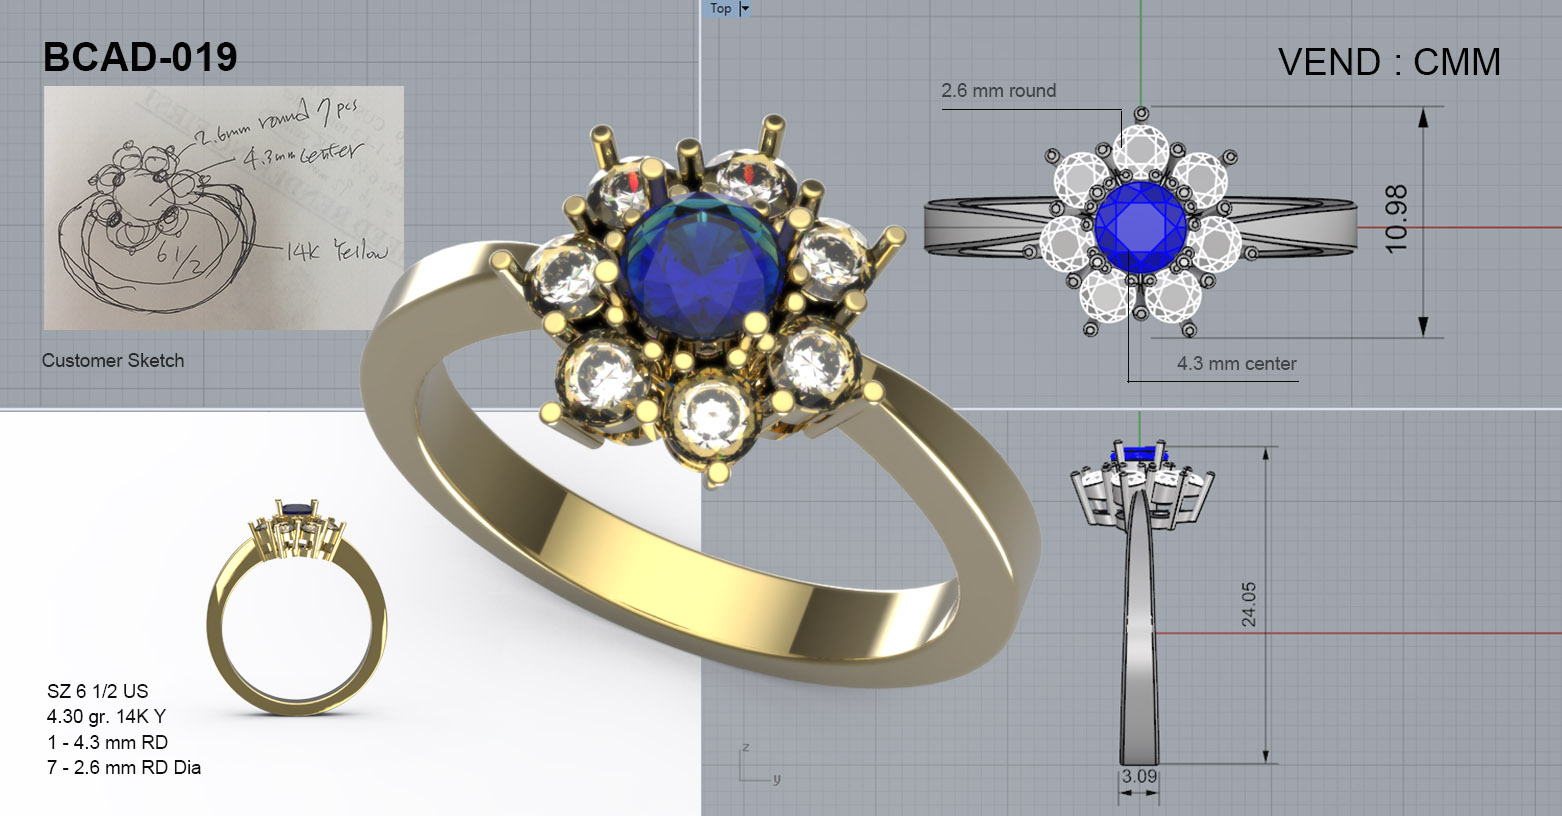This screenshot has height=816, width=1562.
Task: Select the 10.98 dimension value
Action: (1397, 219)
